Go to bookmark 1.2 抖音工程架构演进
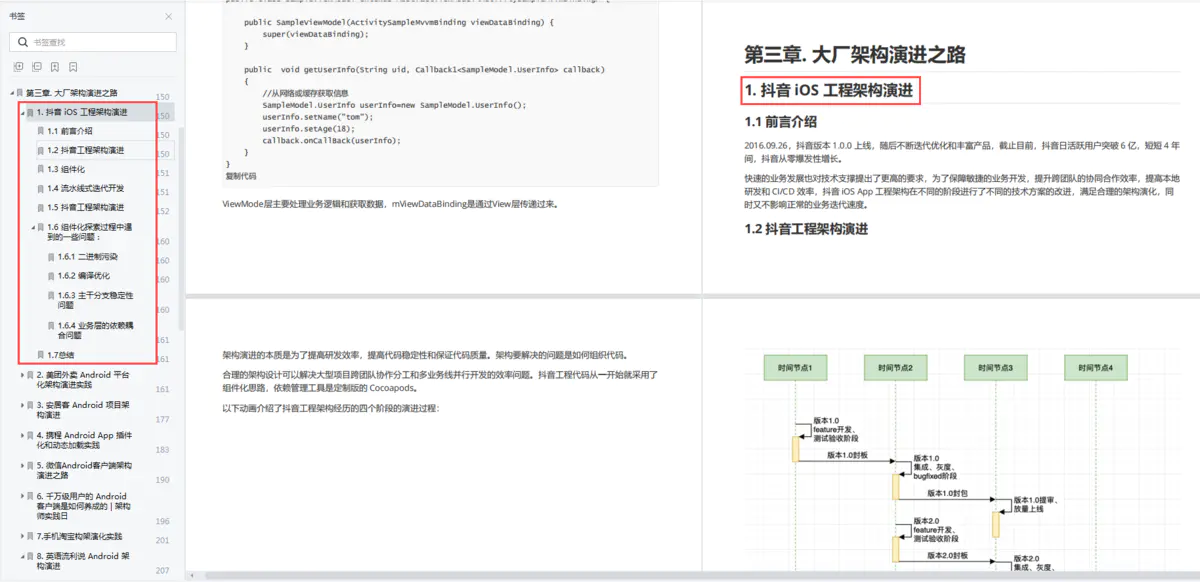The width and height of the screenshot is (1200, 582). click(86, 150)
